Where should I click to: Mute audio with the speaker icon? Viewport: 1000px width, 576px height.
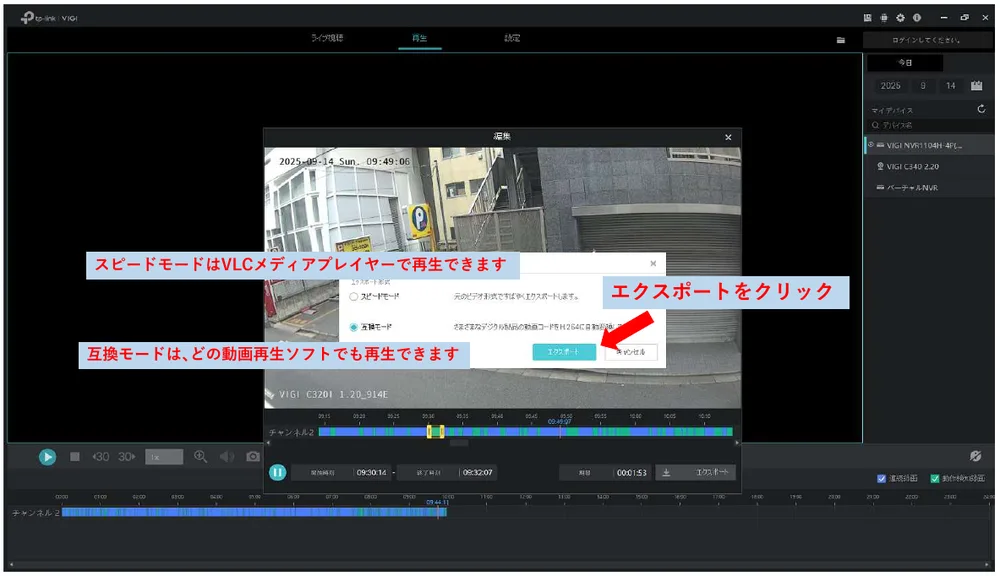tap(227, 457)
